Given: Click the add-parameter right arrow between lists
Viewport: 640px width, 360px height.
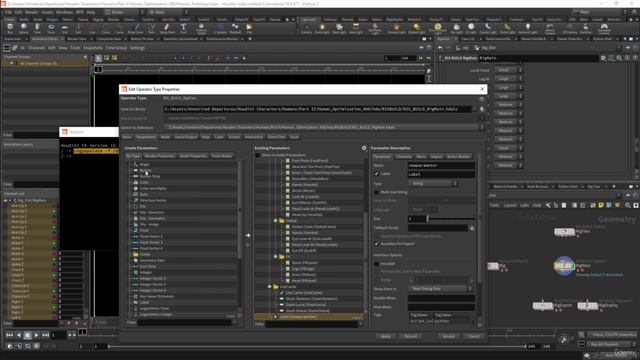Looking at the screenshot, I should pyautogui.click(x=248, y=235).
